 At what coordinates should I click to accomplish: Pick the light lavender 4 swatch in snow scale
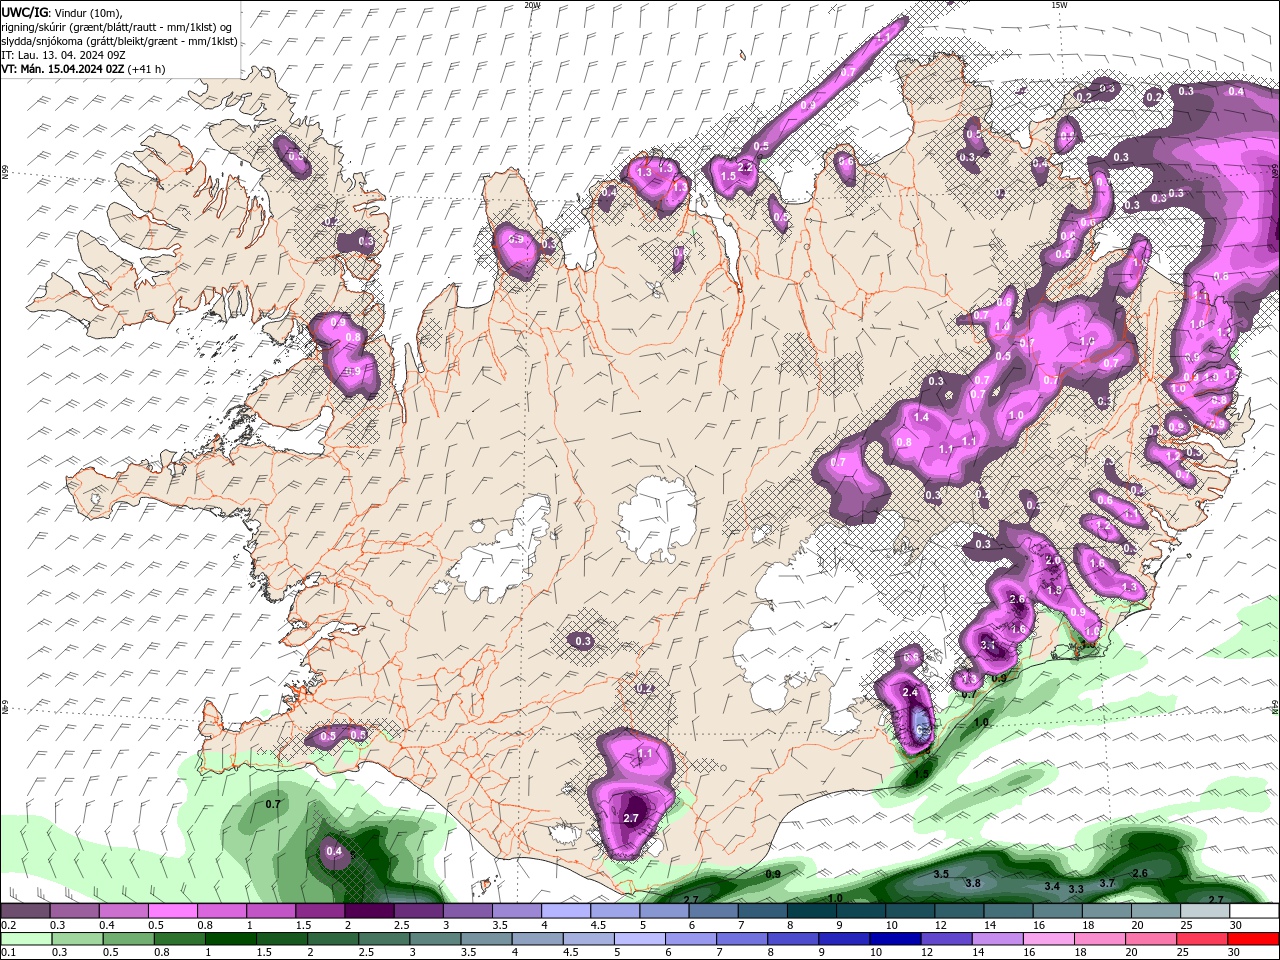pos(565,911)
